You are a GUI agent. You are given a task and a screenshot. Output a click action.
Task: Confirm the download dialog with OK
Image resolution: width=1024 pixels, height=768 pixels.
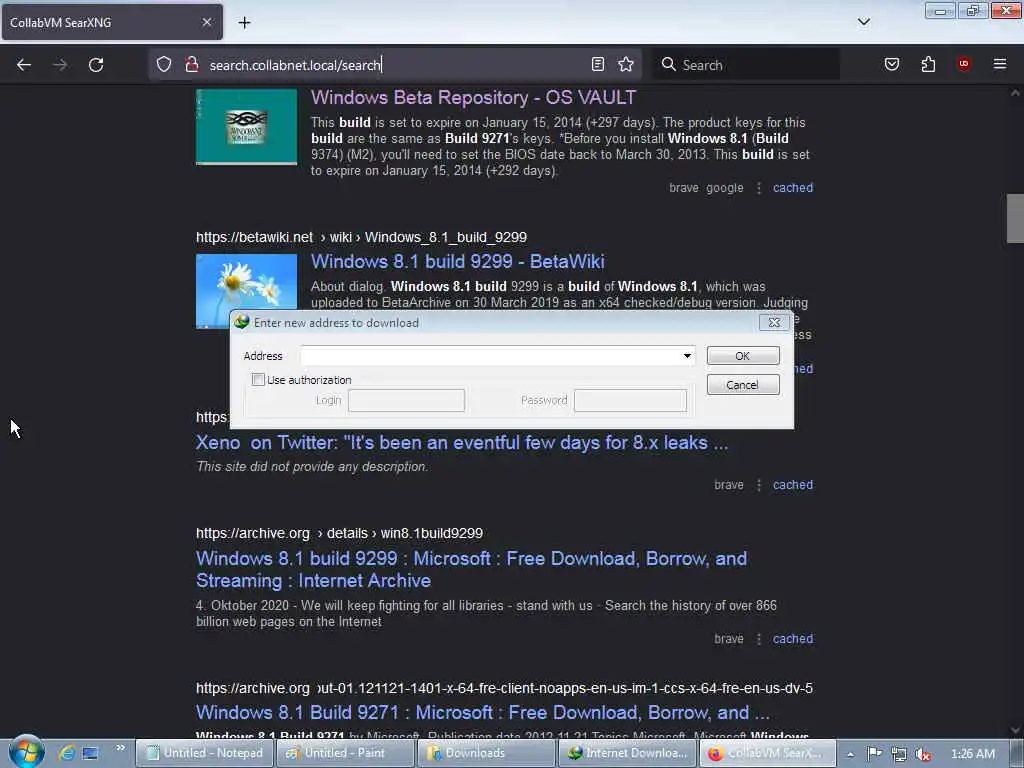pyautogui.click(x=743, y=356)
